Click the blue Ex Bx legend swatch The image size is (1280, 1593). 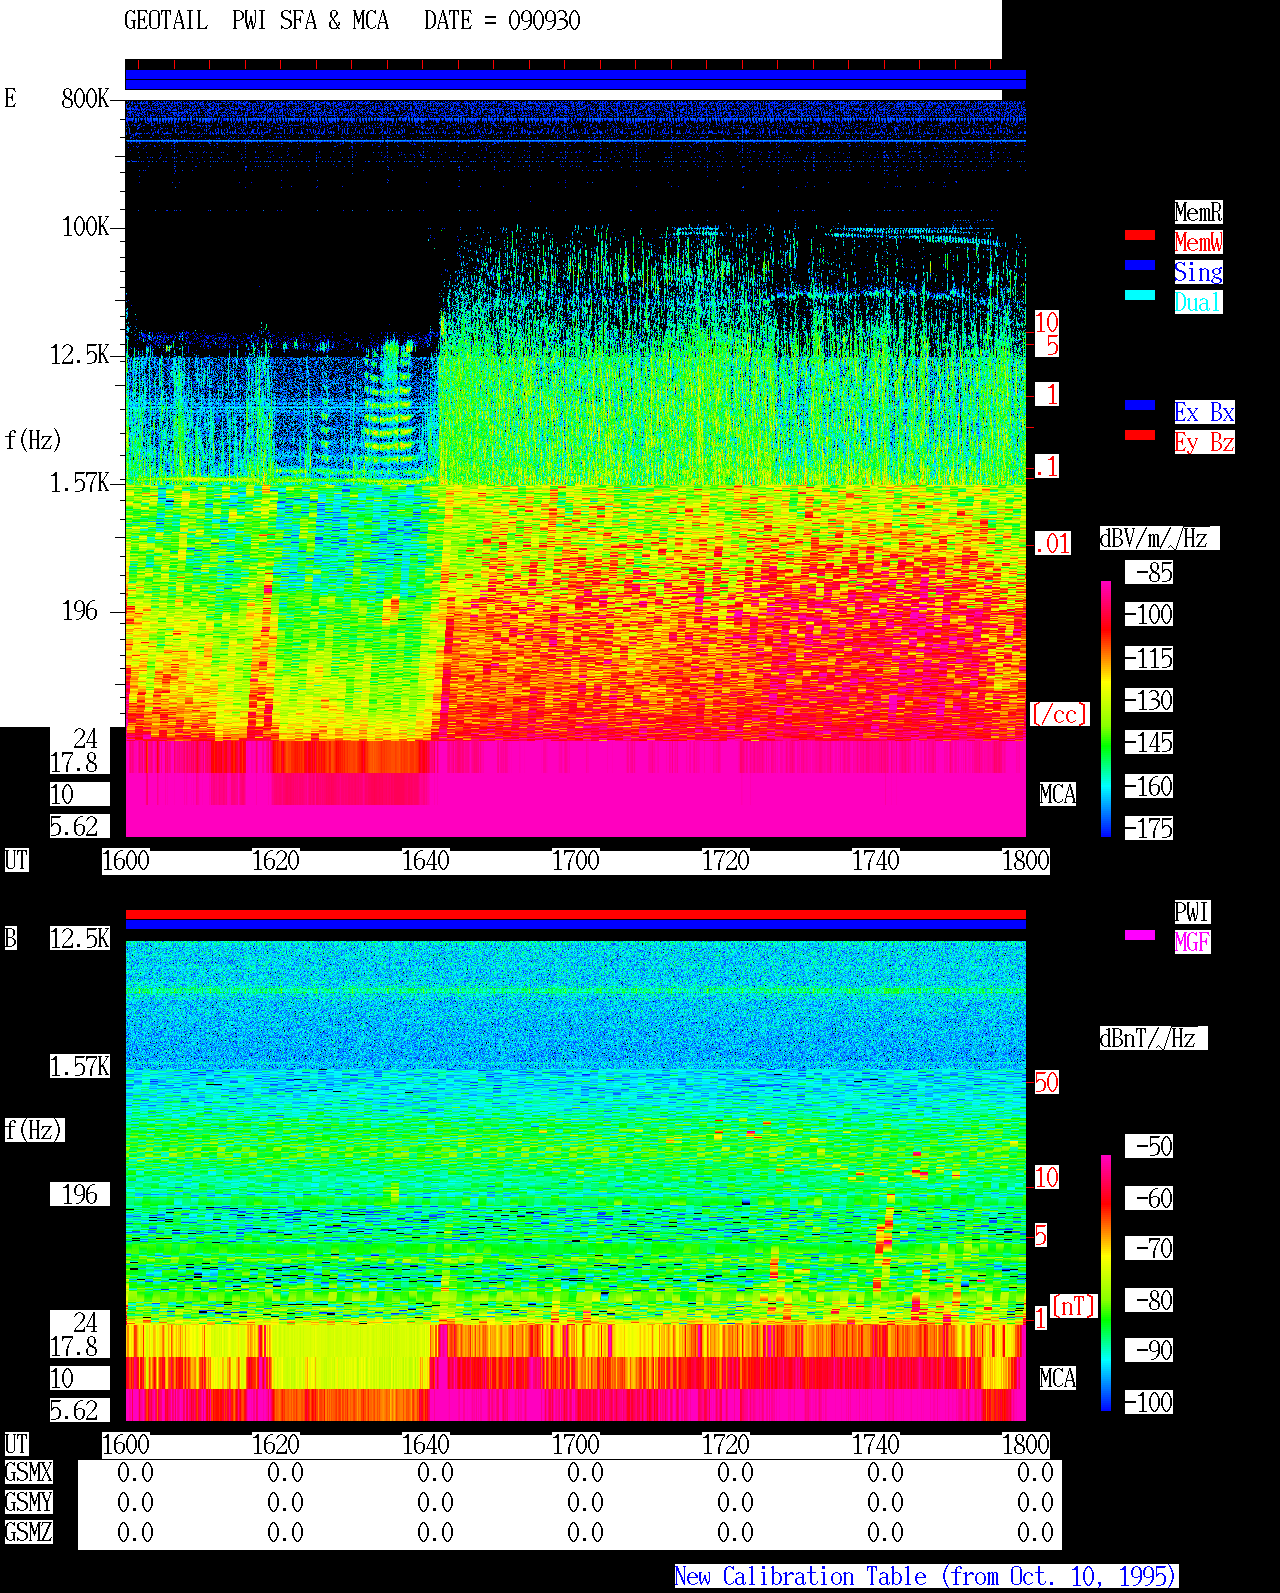[x=1140, y=405]
